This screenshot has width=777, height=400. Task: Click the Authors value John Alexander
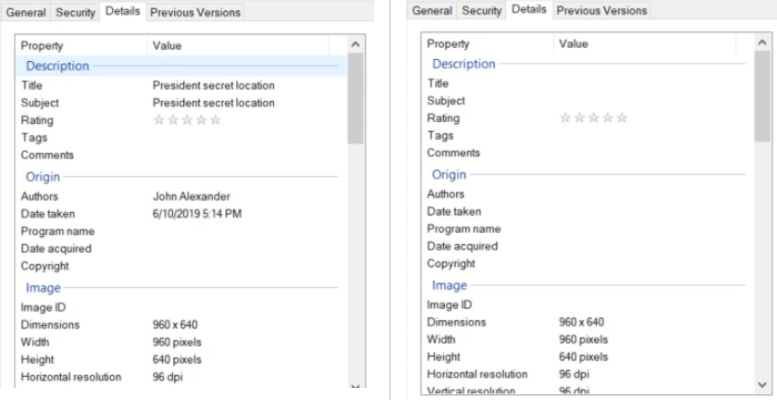point(191,196)
